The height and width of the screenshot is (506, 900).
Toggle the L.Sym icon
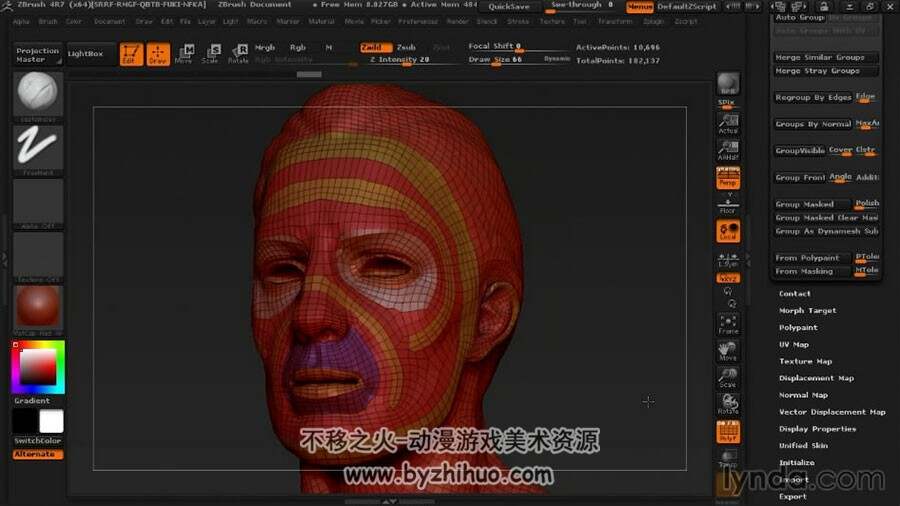click(x=728, y=260)
